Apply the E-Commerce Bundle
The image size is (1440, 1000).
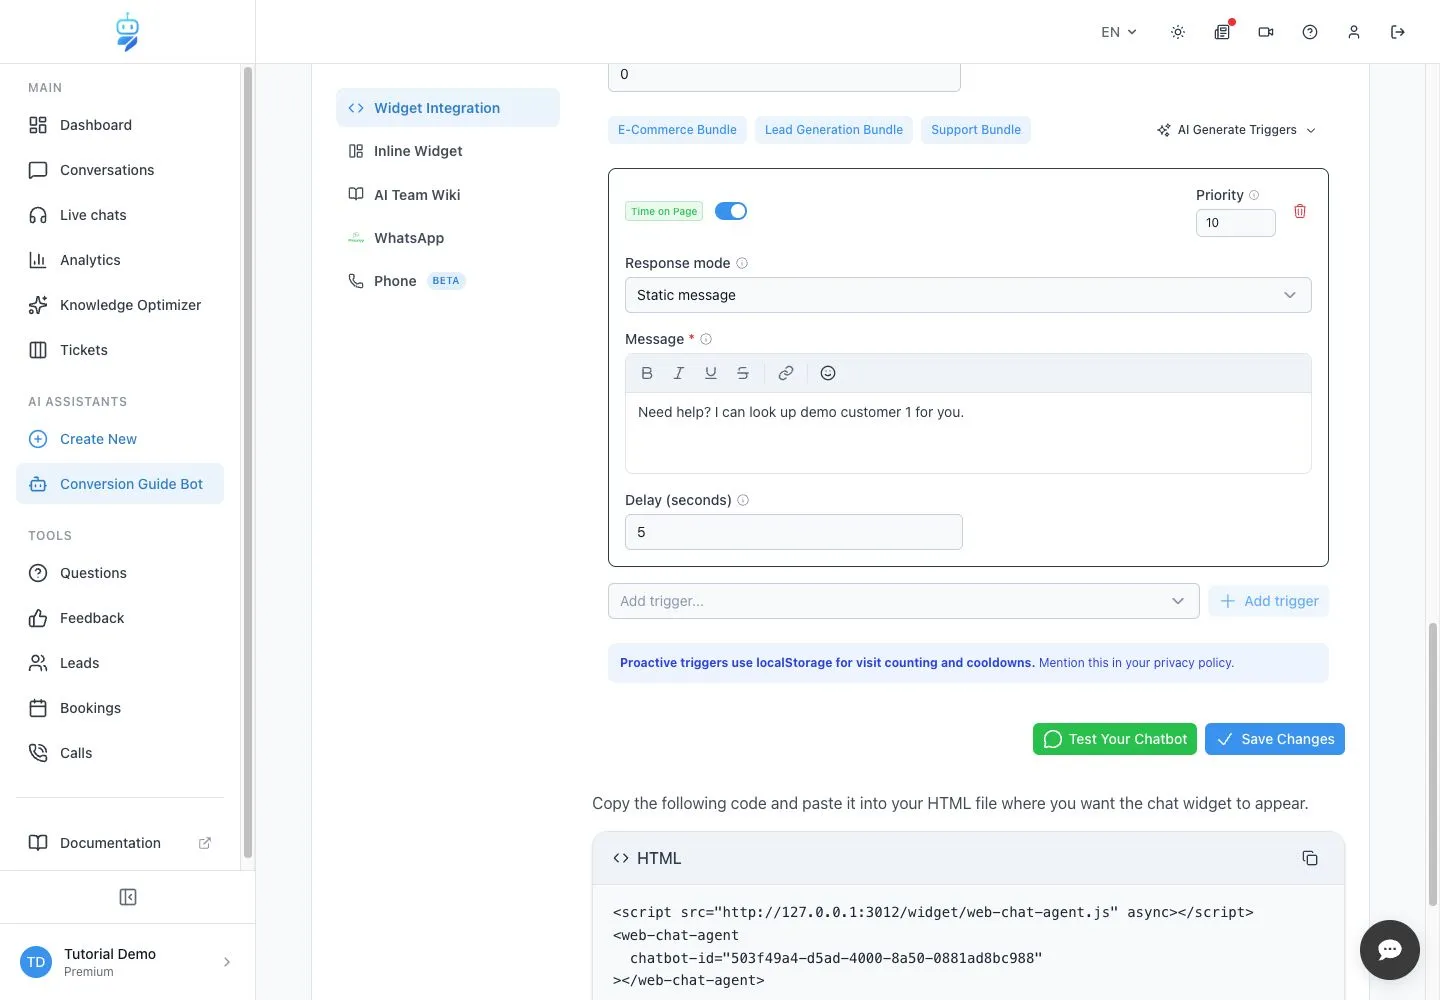point(677,130)
